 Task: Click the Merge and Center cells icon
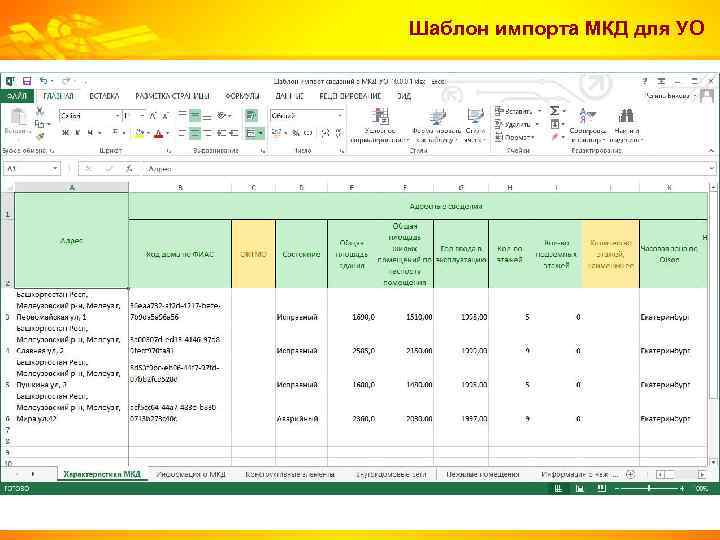click(x=252, y=133)
